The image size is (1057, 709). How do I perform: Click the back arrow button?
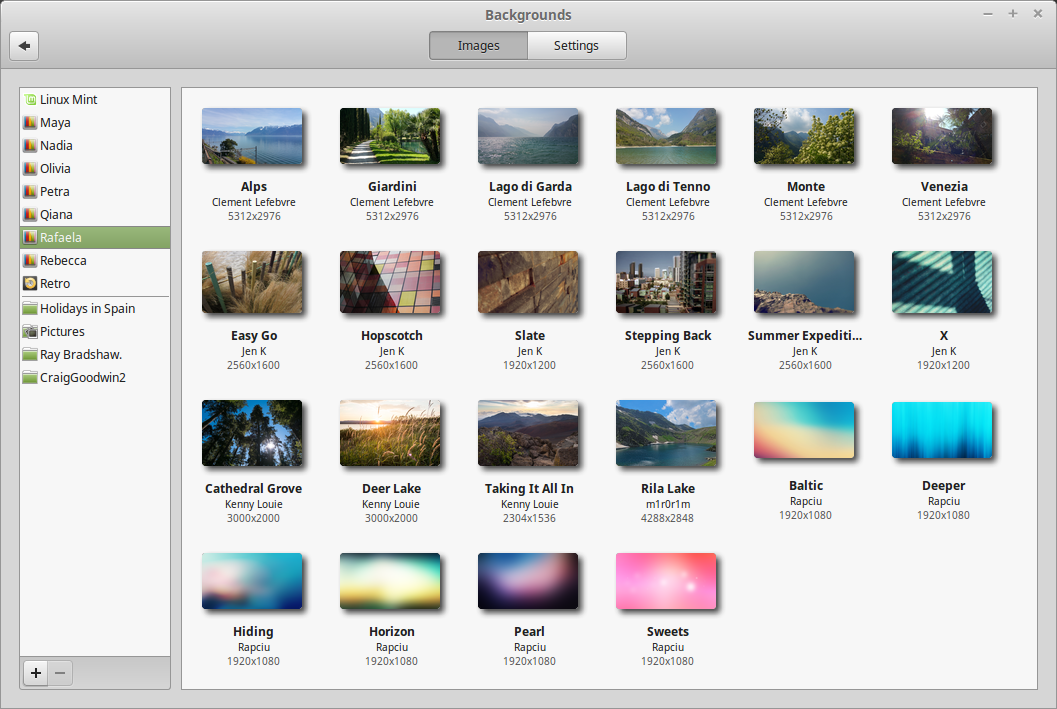[24, 46]
